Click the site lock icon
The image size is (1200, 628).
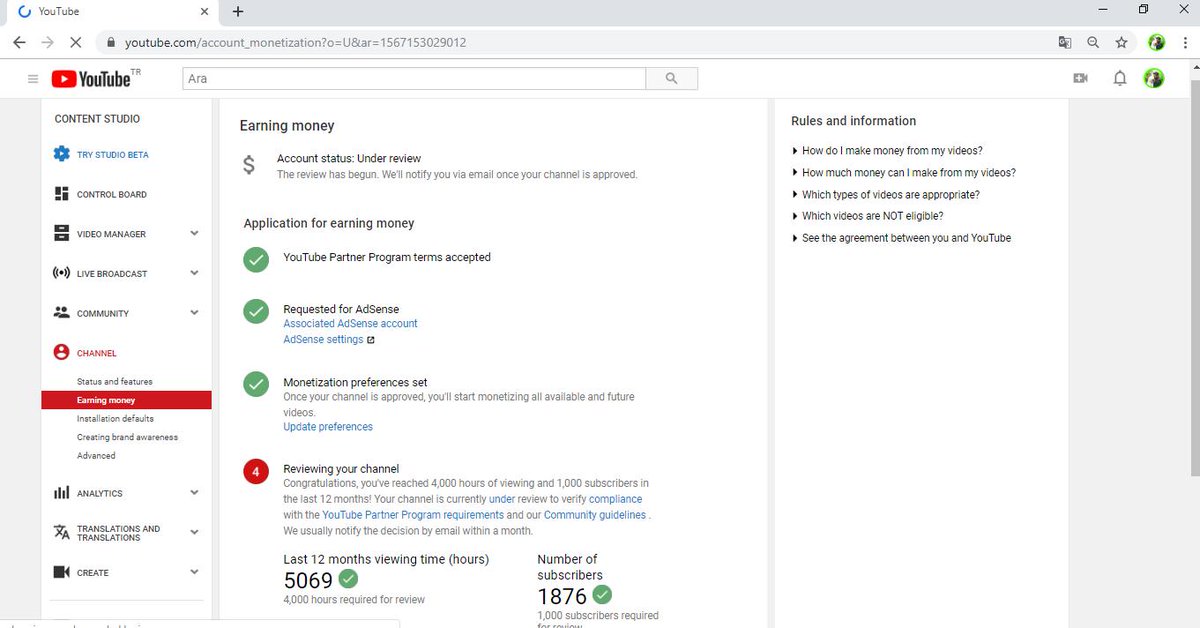[x=110, y=43]
